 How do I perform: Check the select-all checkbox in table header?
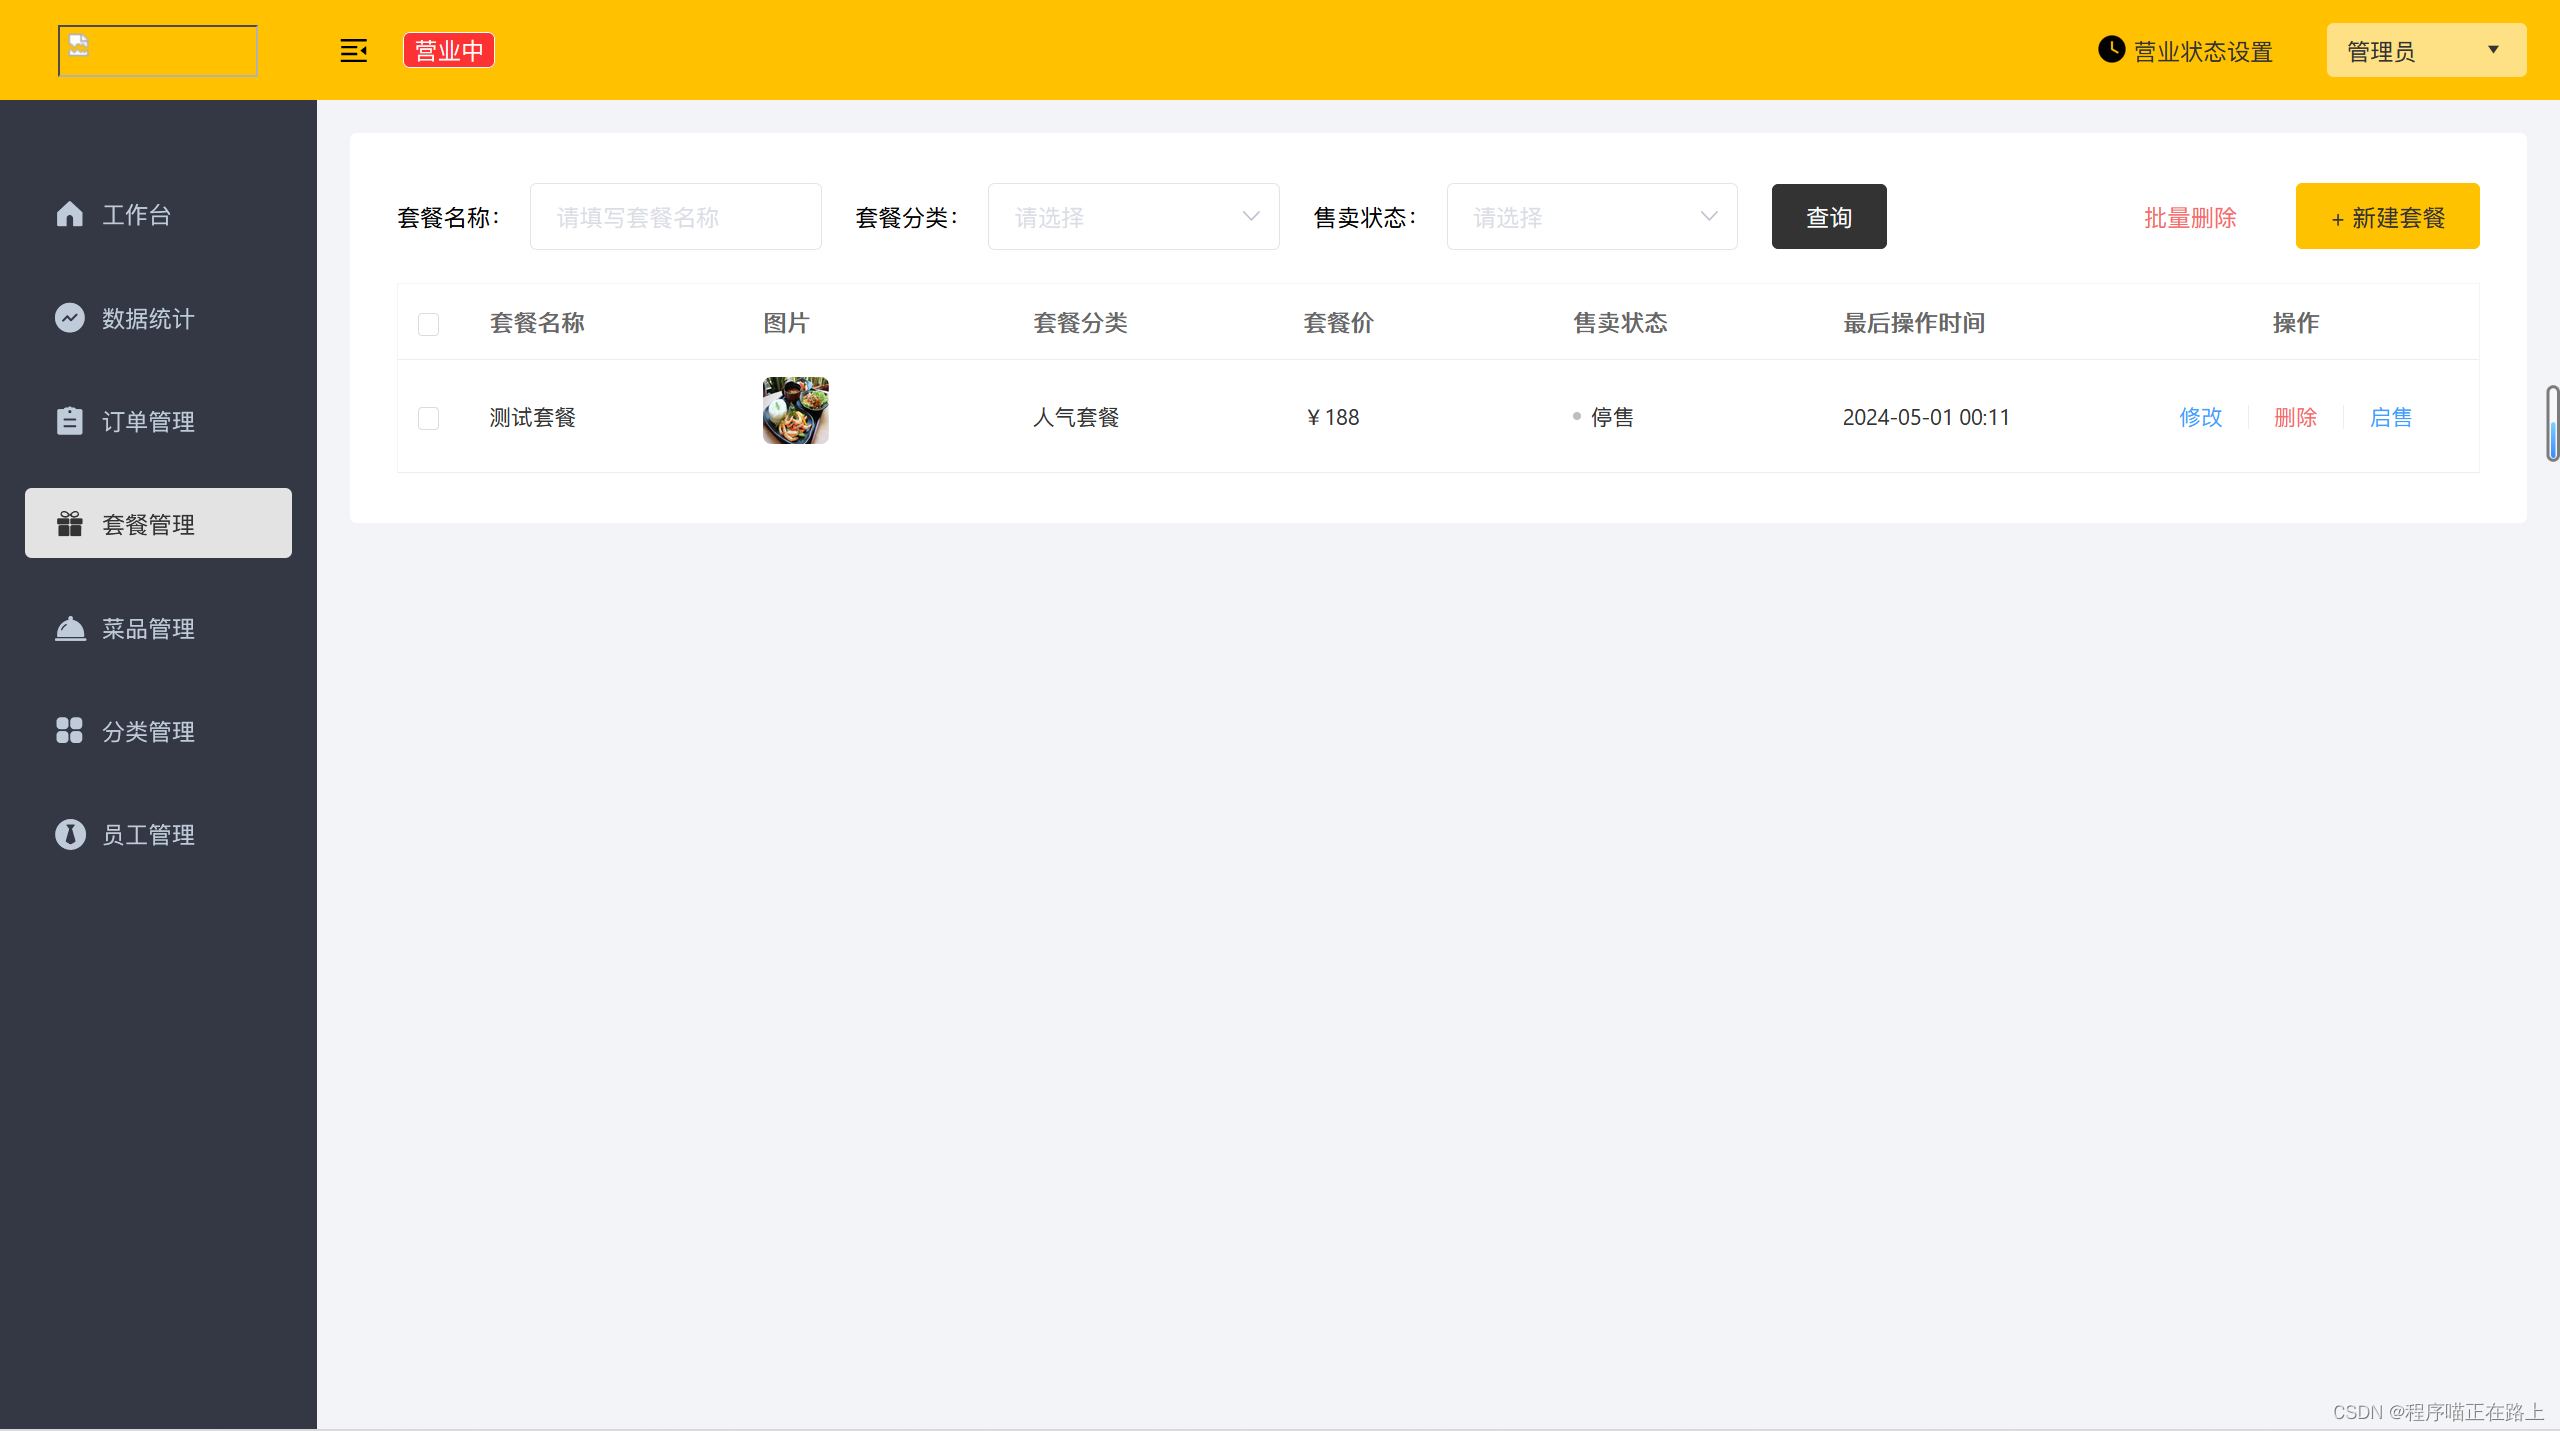[x=428, y=323]
